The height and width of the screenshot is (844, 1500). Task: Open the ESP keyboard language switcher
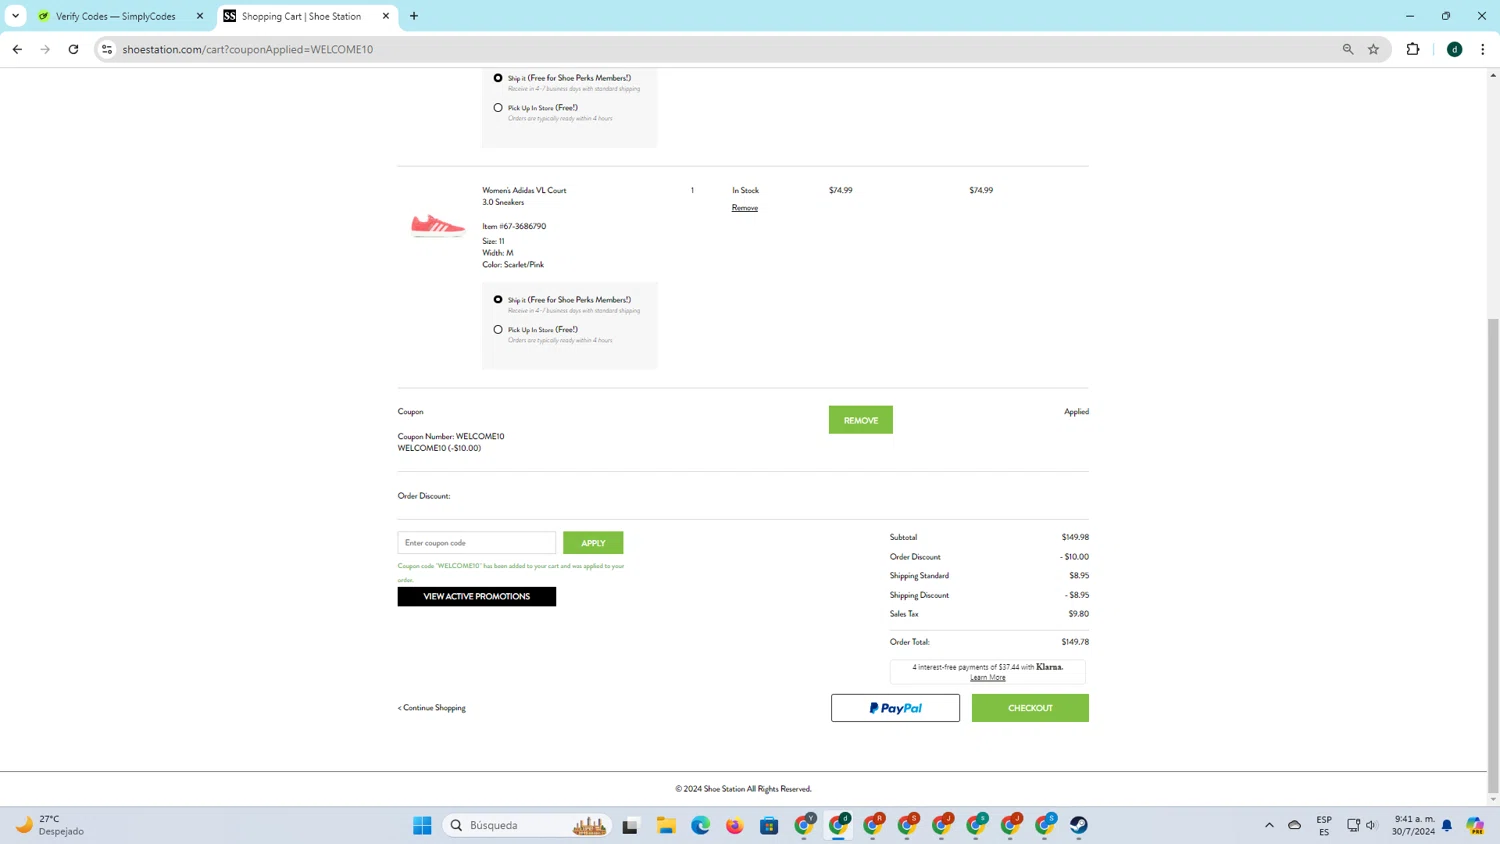(1324, 825)
